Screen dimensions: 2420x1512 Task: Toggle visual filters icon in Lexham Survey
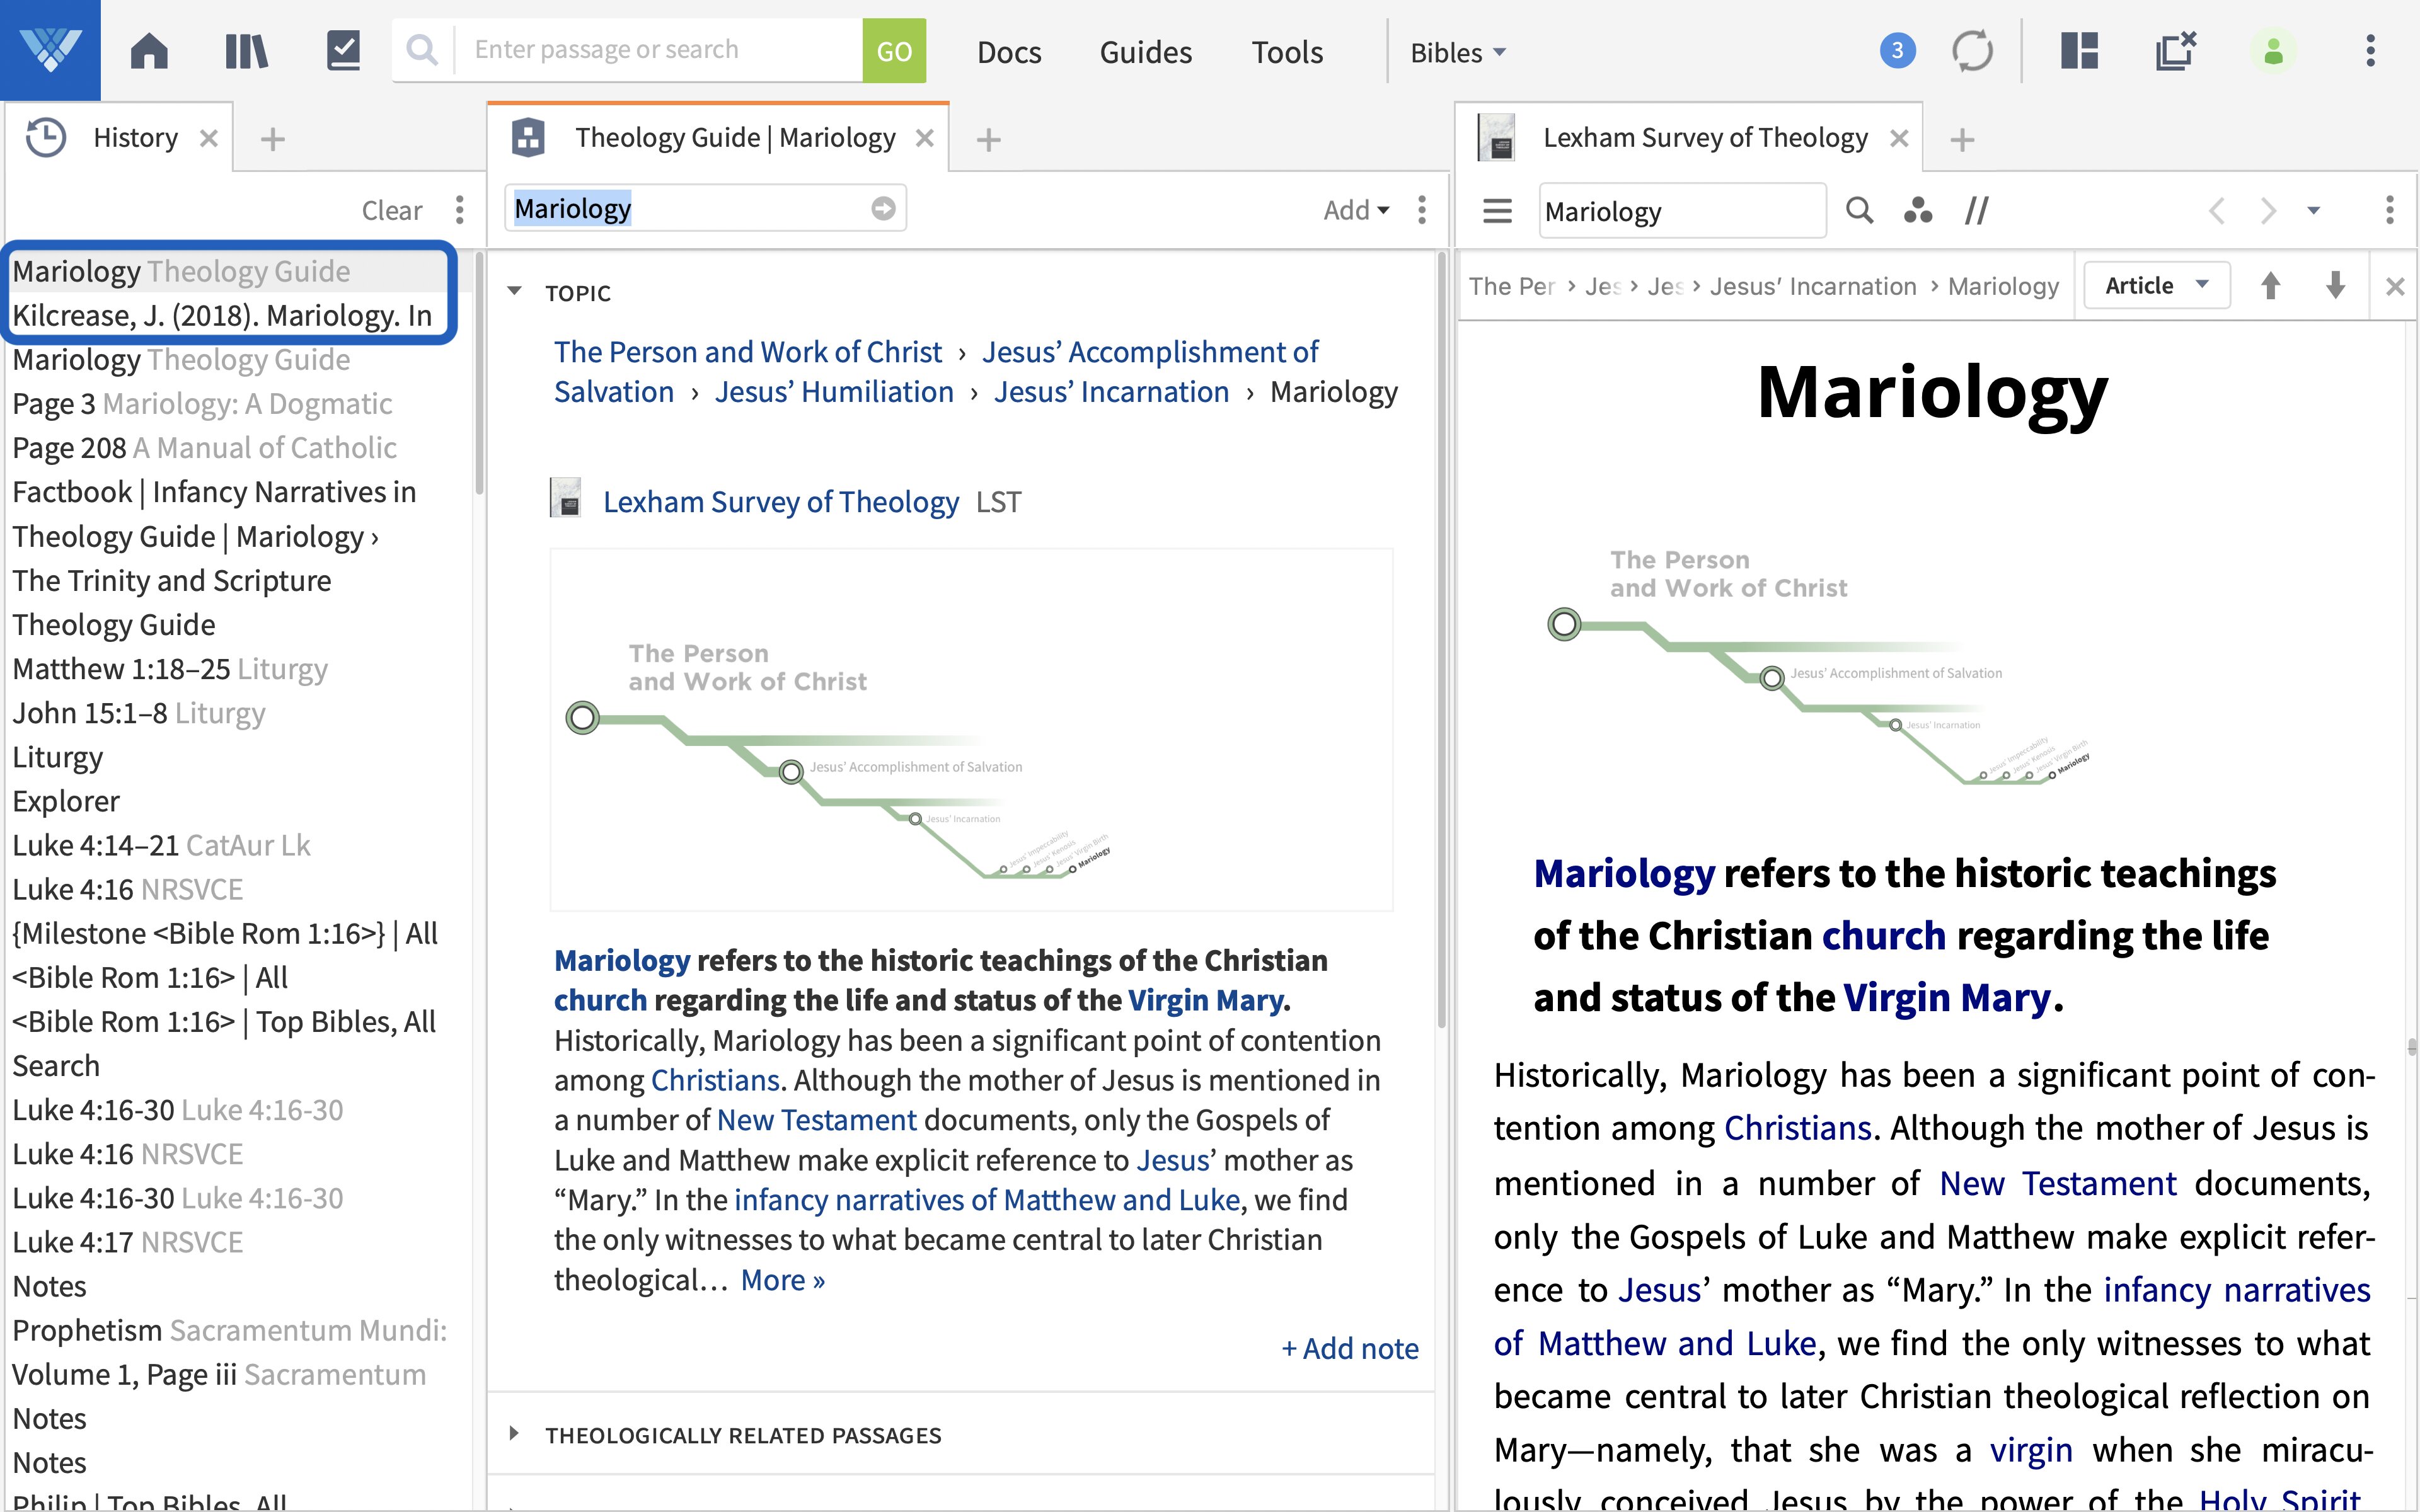pyautogui.click(x=1917, y=210)
